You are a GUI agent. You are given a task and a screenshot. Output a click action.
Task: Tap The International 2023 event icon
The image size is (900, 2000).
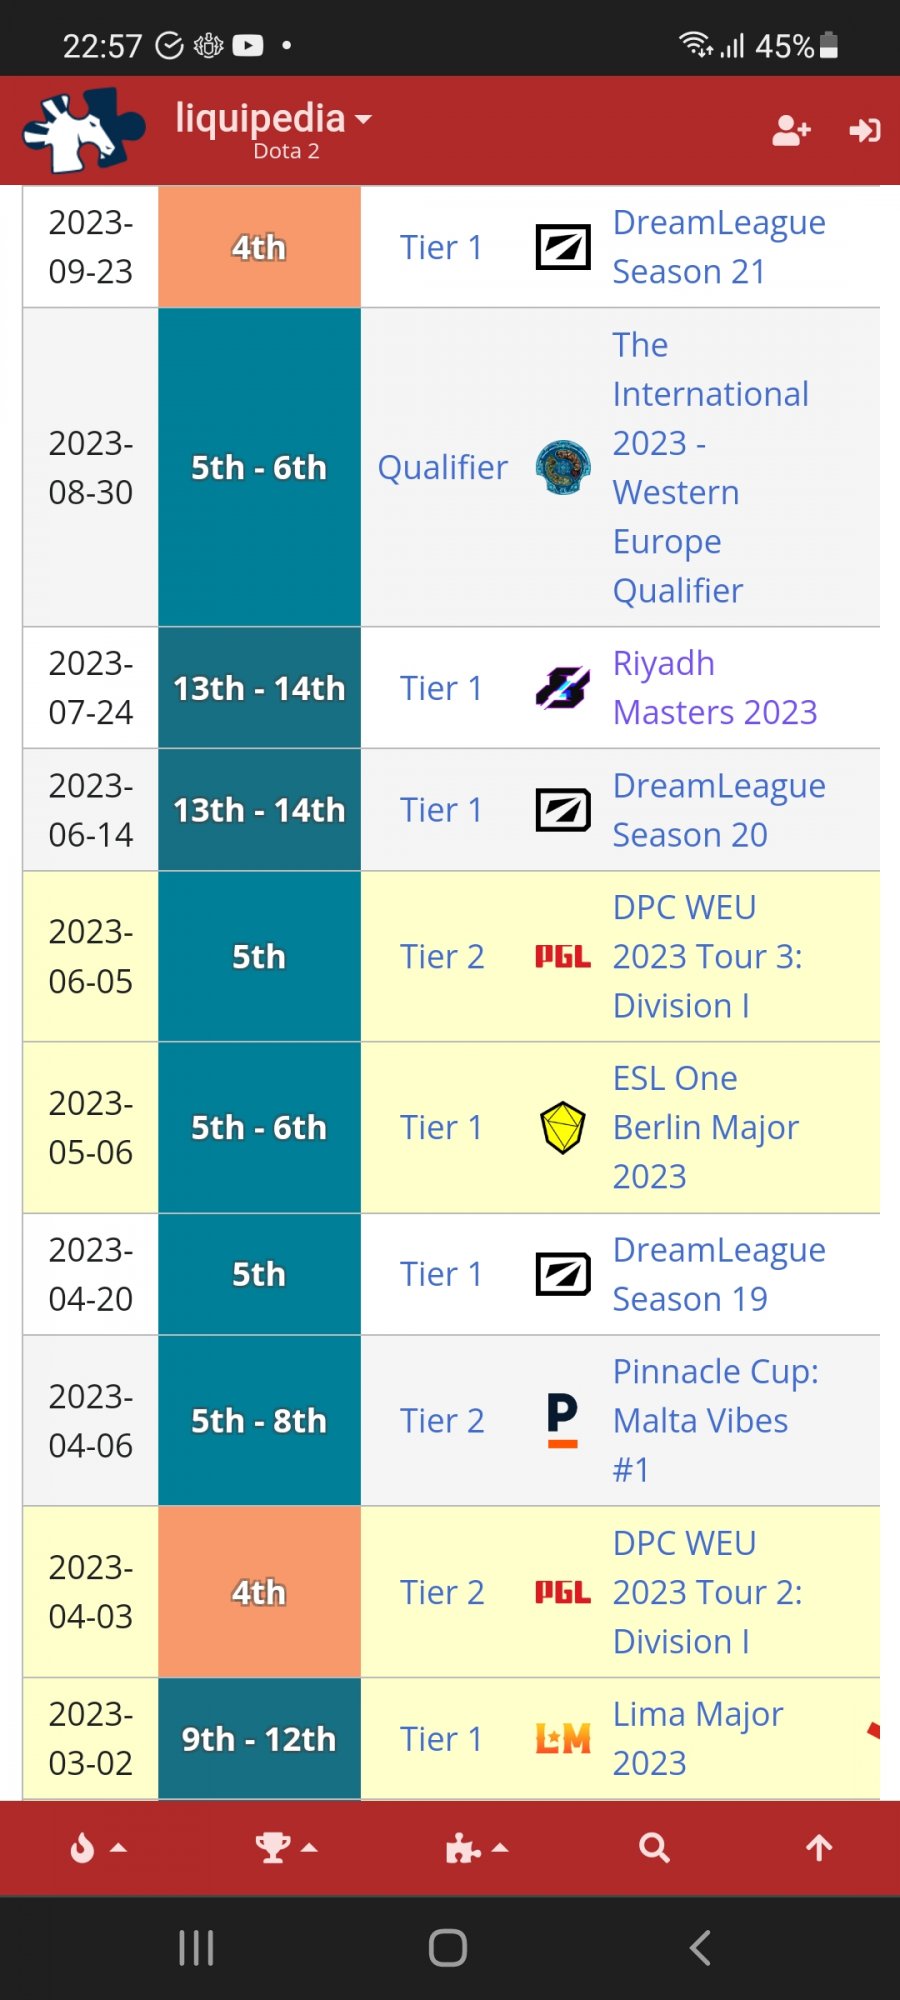coord(563,467)
